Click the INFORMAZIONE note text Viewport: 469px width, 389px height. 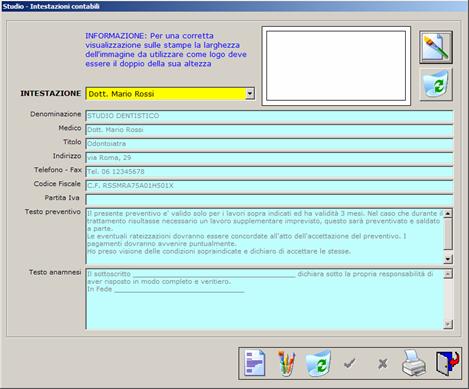tap(166, 50)
